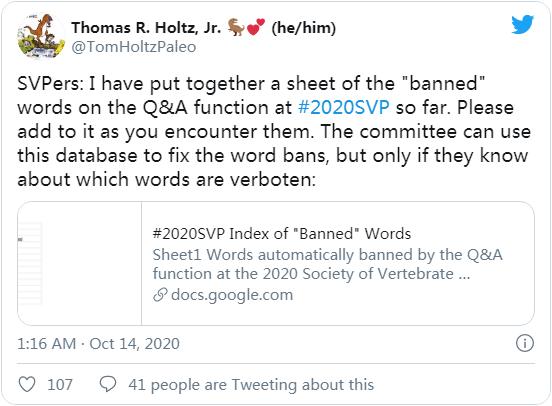552x406 pixels.
Task: Click the dinosaur emoji beside the name
Action: coord(236,27)
